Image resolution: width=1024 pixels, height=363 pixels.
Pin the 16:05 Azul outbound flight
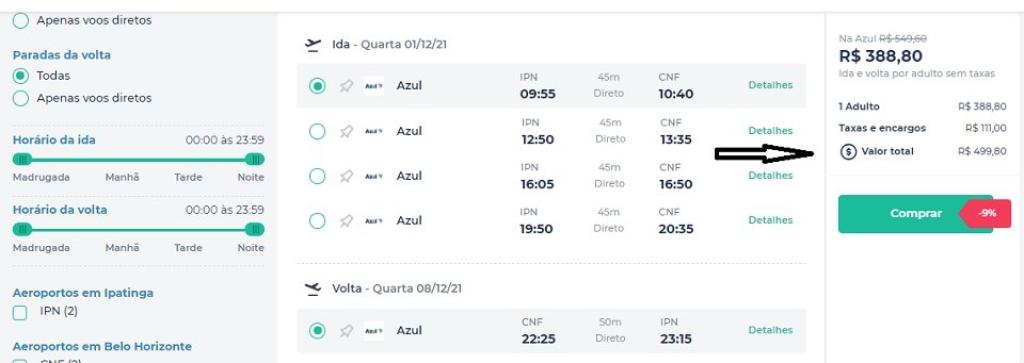[x=346, y=176]
